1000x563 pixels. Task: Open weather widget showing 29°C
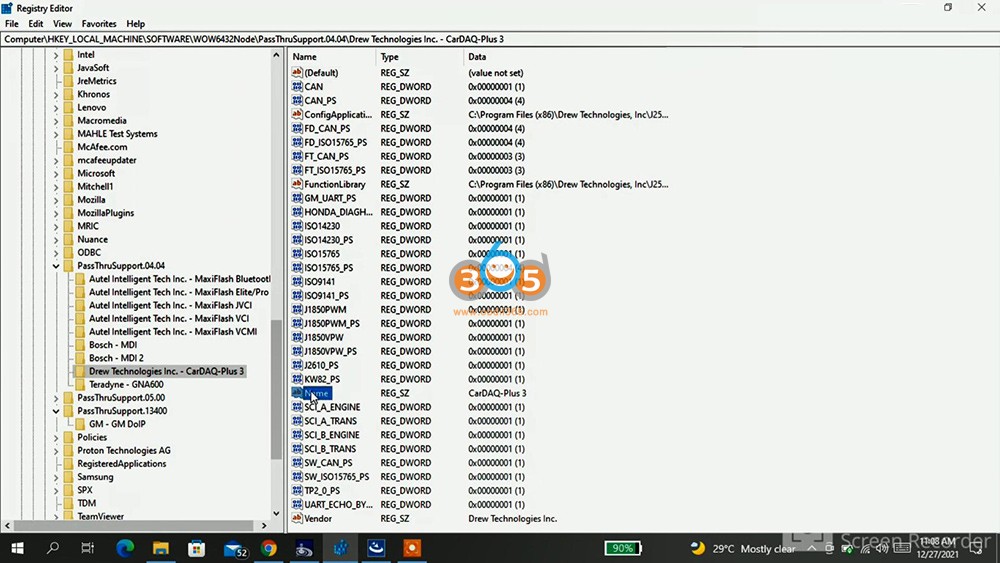point(743,548)
